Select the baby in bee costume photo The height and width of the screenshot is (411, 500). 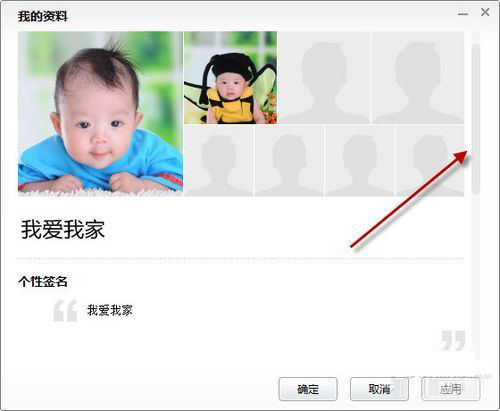pyautogui.click(x=230, y=78)
